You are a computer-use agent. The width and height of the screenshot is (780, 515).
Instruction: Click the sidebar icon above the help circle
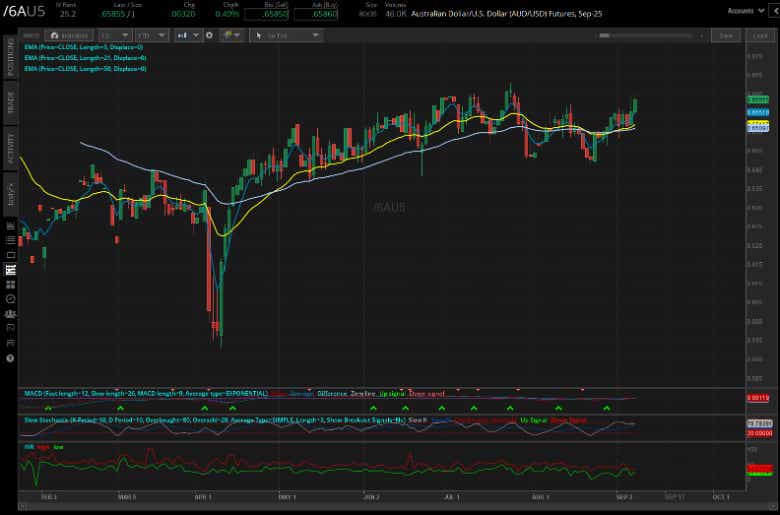[10, 343]
